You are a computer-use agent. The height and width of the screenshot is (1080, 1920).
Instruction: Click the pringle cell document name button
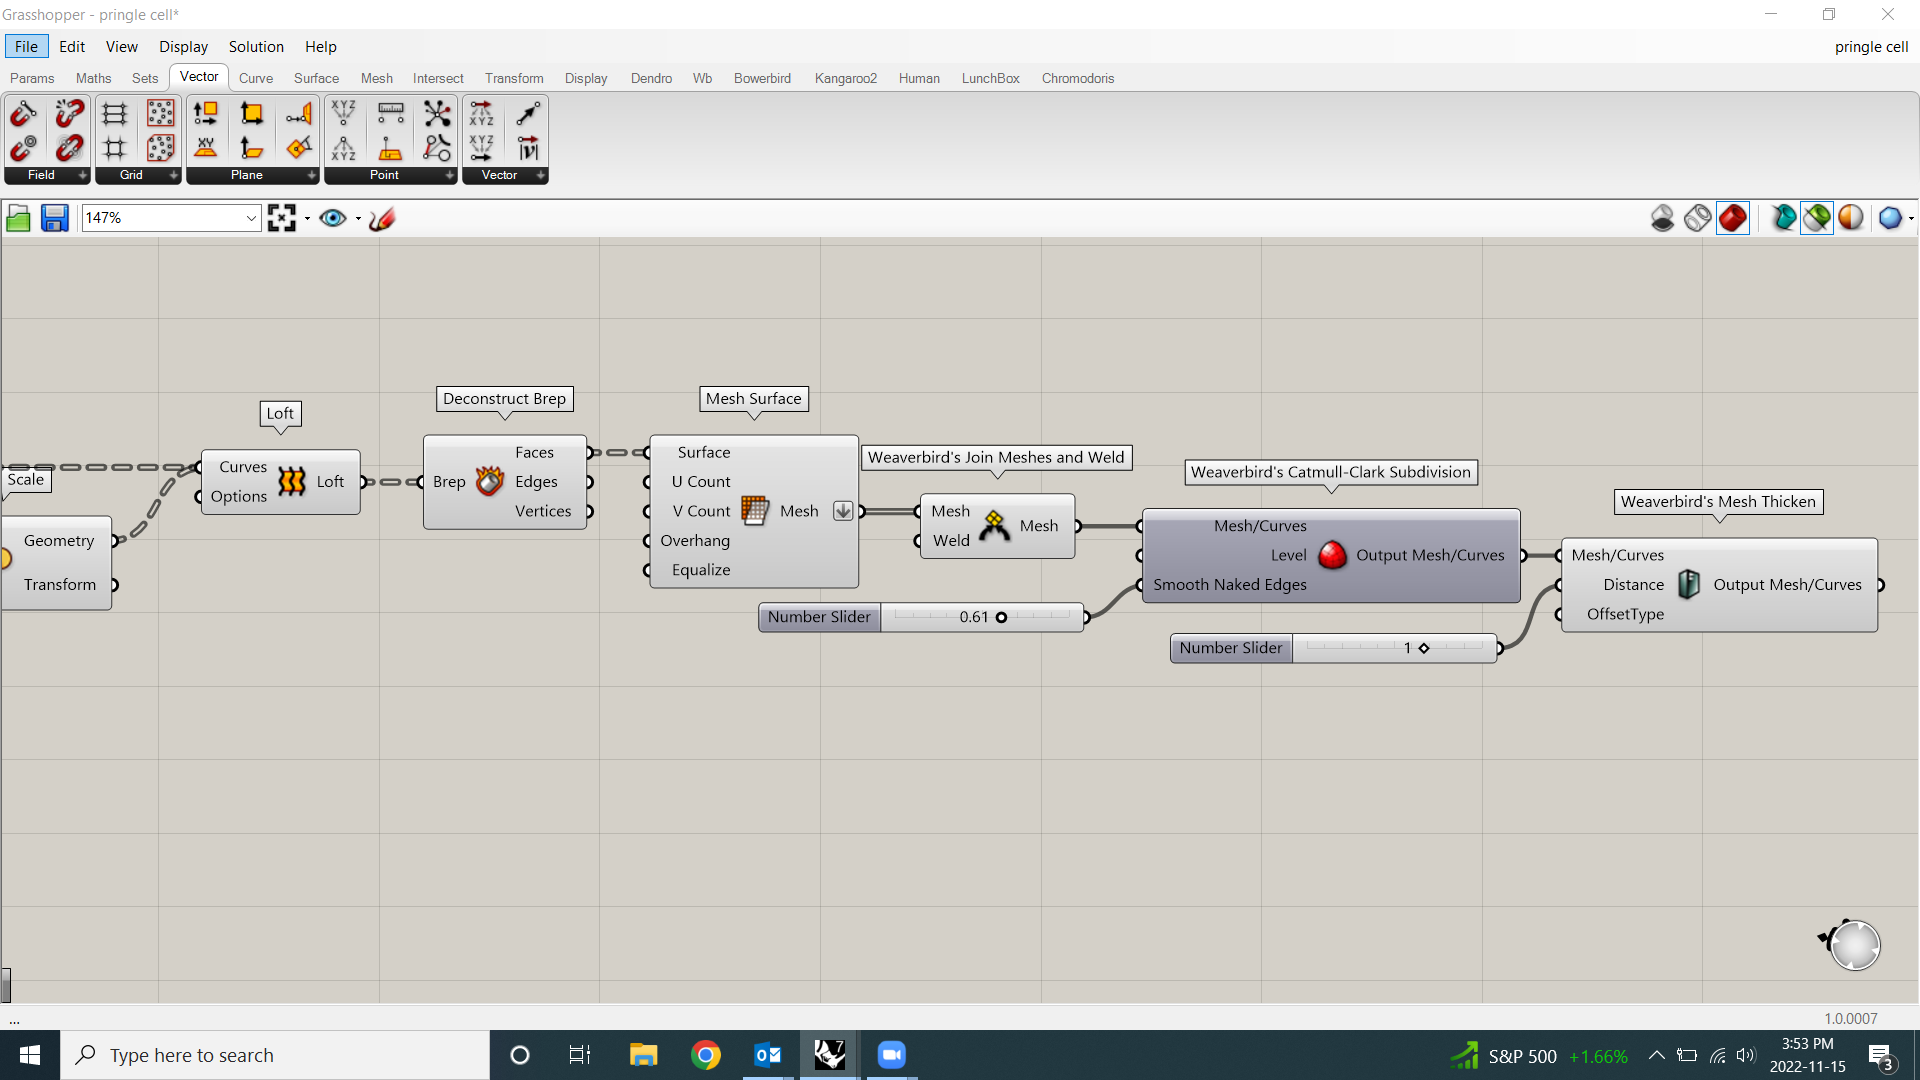click(1871, 47)
